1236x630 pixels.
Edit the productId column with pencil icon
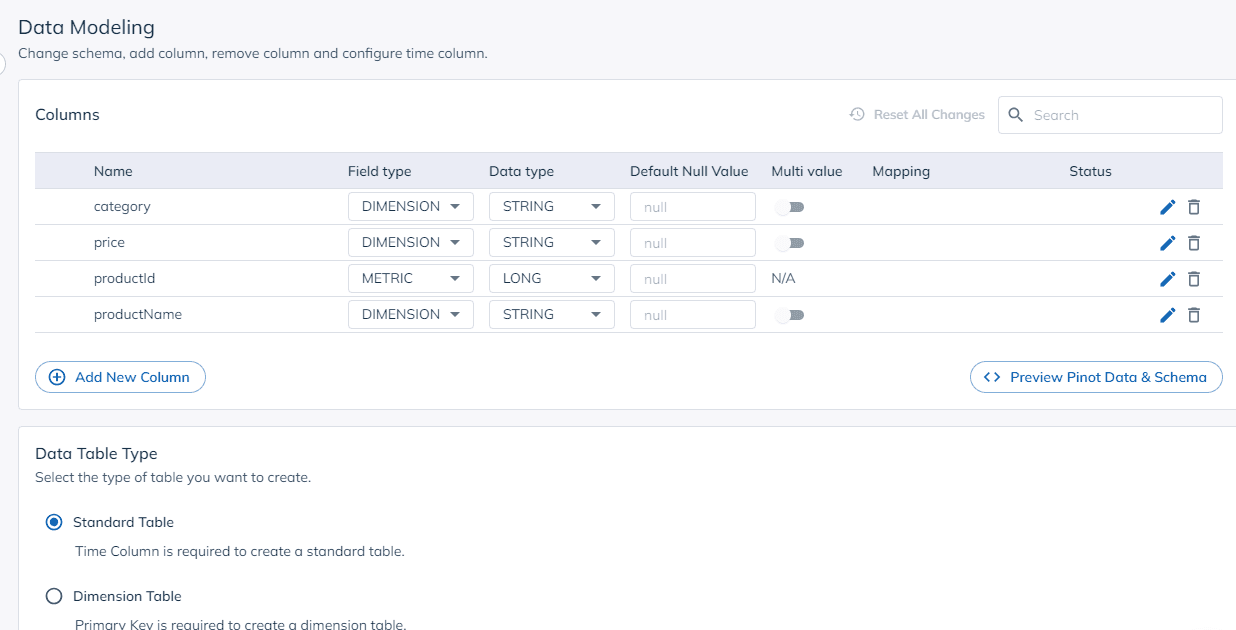point(1167,278)
